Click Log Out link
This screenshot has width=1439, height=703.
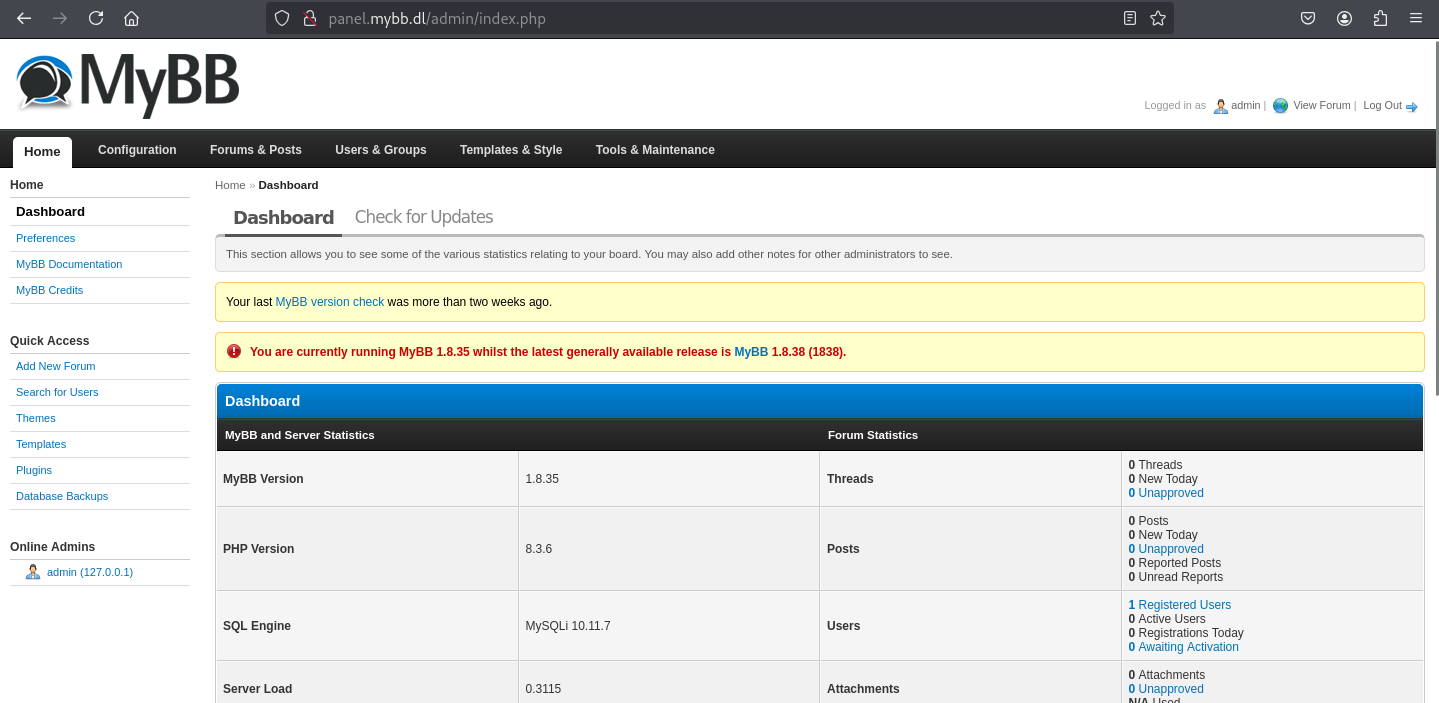point(1382,105)
